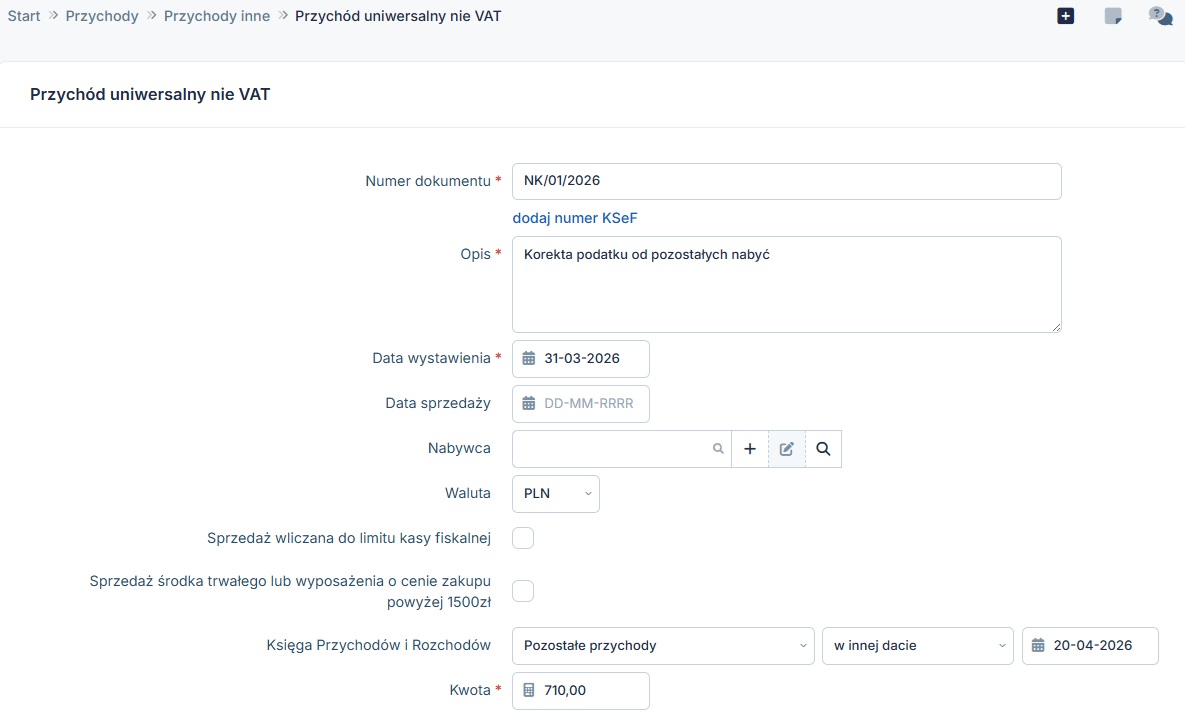This screenshot has height=724, width=1185.
Task: Click calculator icon in Kwota field
Action: pyautogui.click(x=529, y=690)
